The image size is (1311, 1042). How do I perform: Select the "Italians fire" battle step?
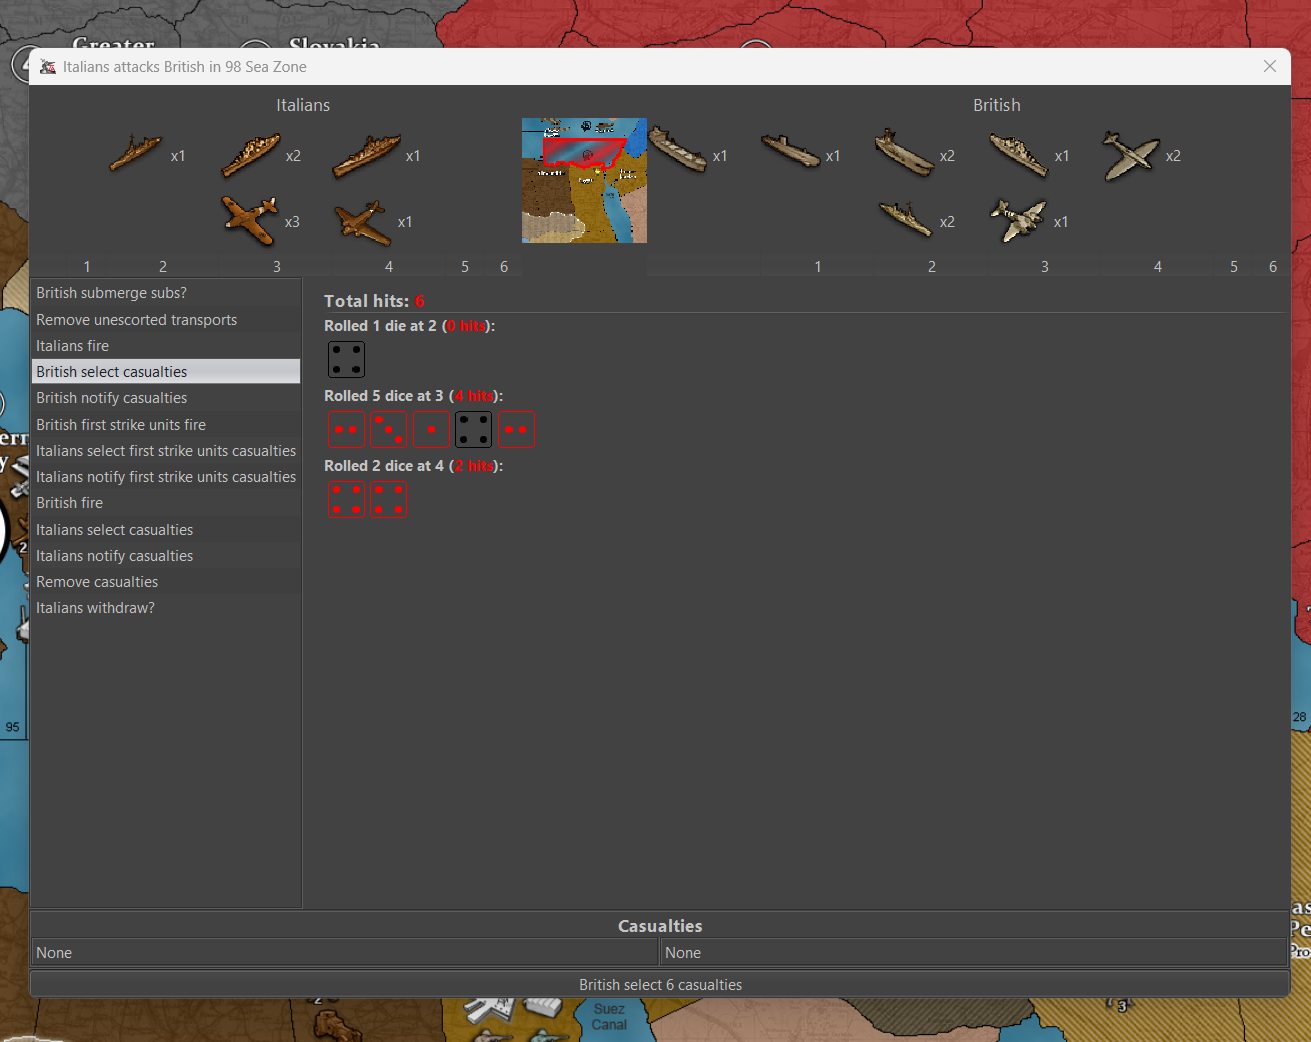tap(72, 346)
